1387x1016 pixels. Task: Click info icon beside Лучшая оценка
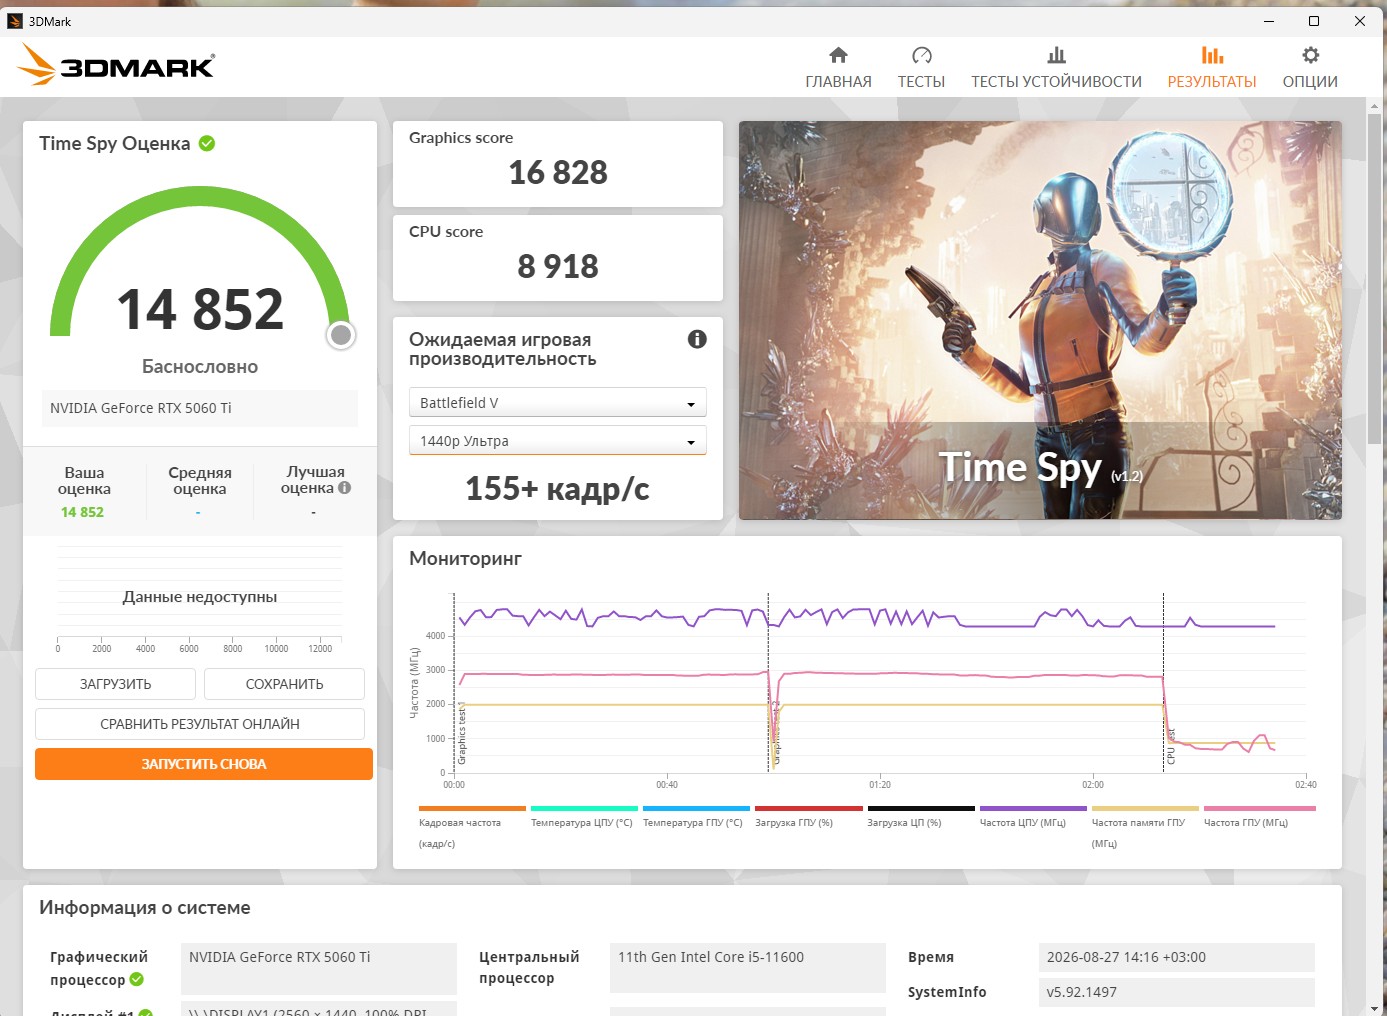[344, 488]
